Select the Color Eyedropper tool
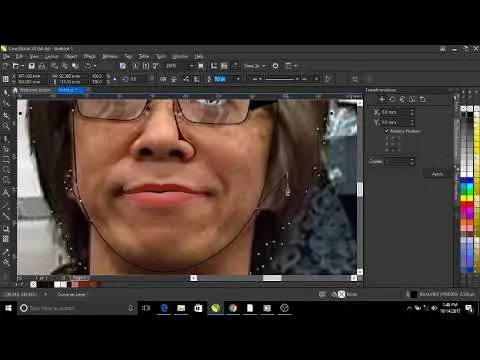 click(6, 251)
